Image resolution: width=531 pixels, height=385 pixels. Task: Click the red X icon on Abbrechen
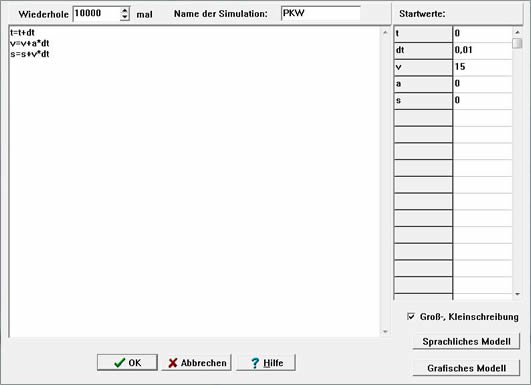[173, 363]
